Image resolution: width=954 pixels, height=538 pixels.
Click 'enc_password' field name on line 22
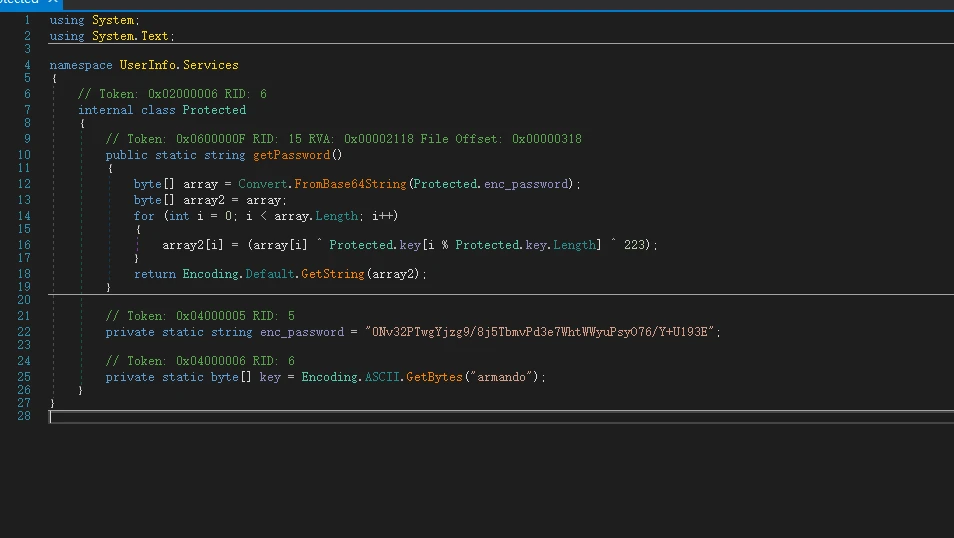pyautogui.click(x=302, y=332)
